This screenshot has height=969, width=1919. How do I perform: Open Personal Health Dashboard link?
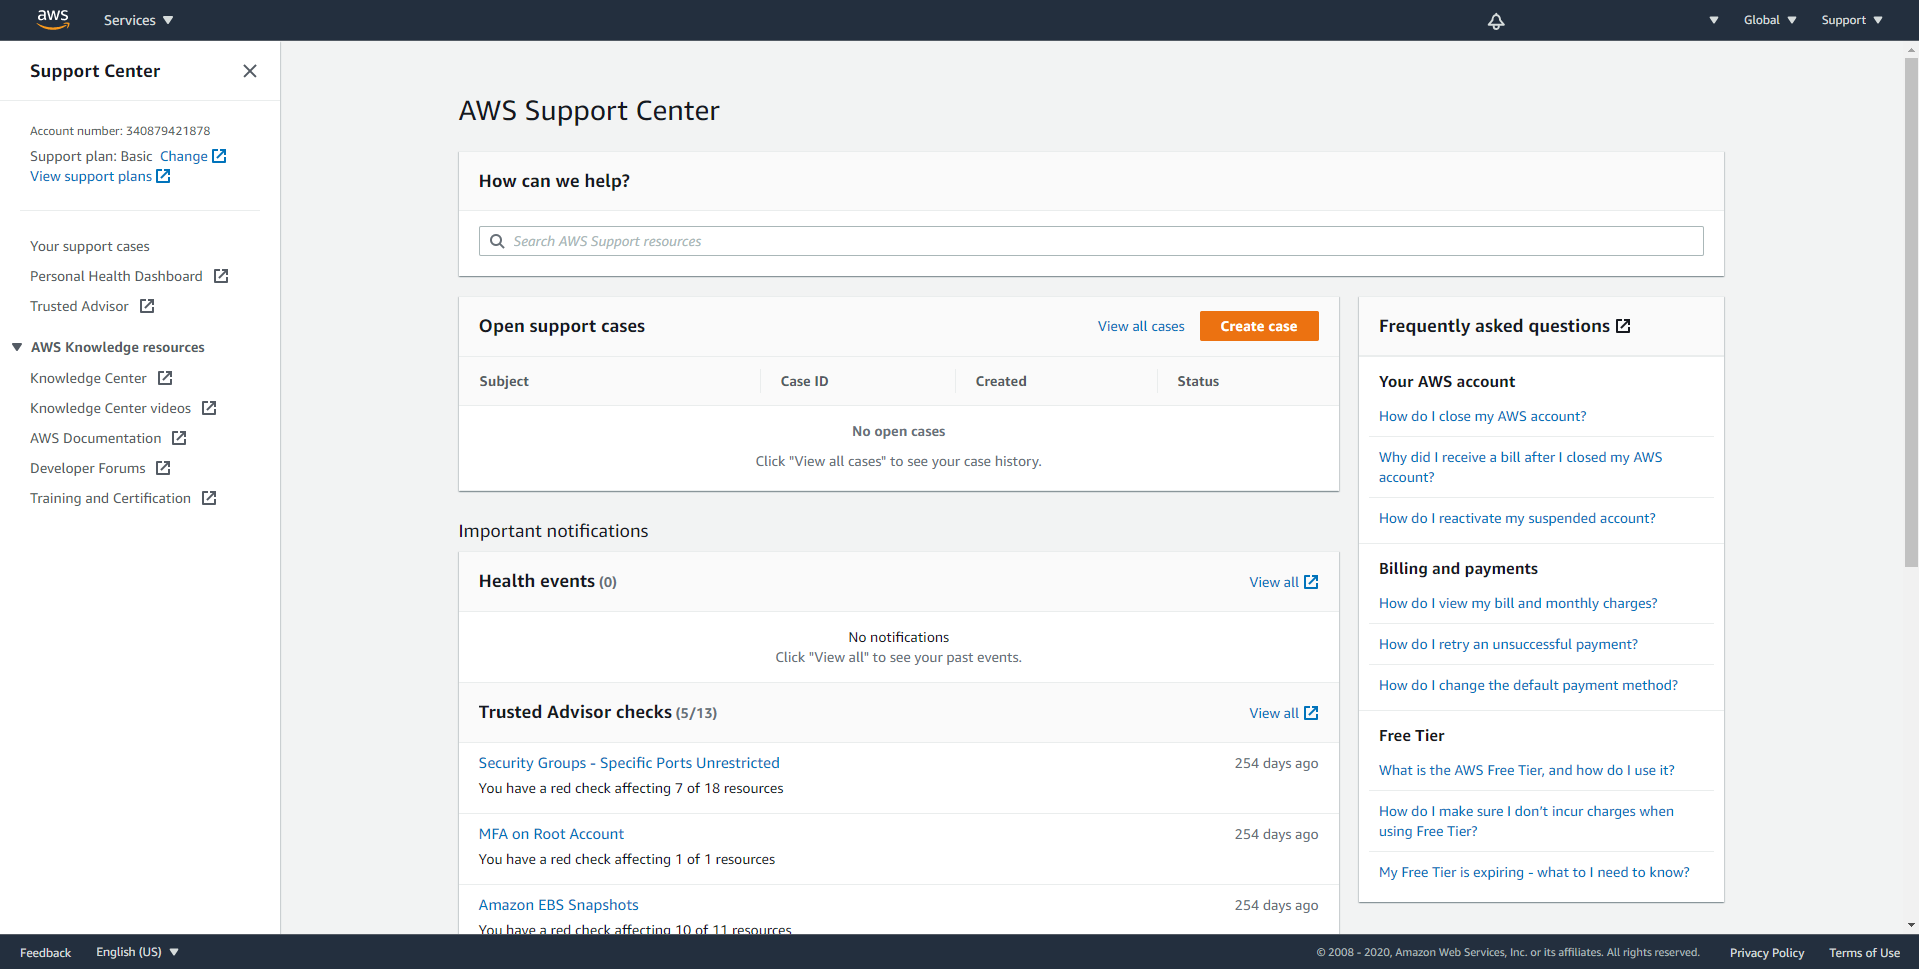click(x=116, y=276)
